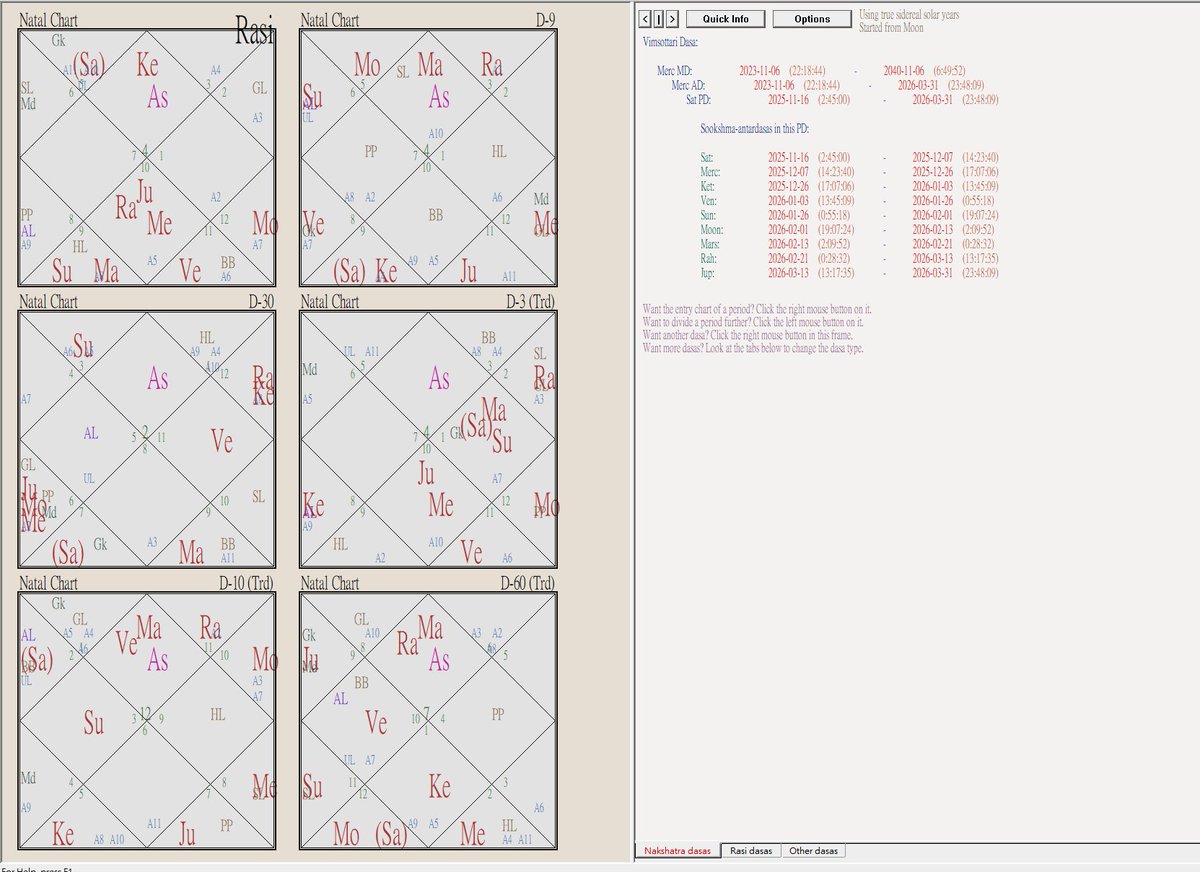Switch to the Rasi dasas tab
The width and height of the screenshot is (1200, 872).
749,851
